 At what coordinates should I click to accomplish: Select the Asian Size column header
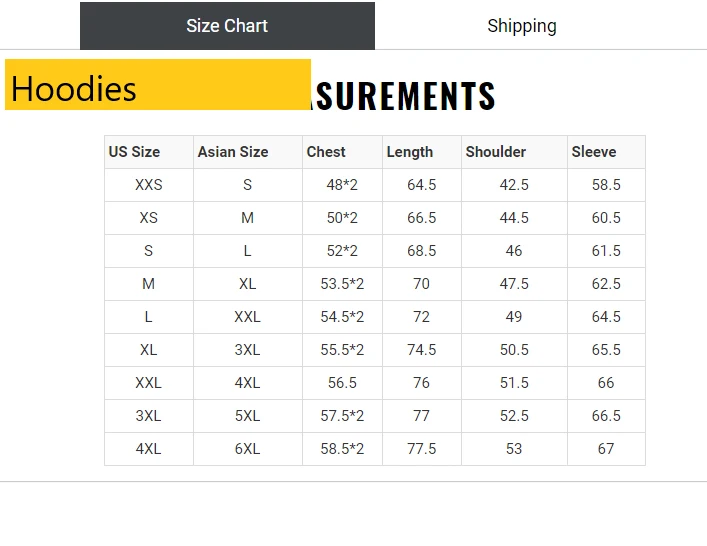(248, 152)
